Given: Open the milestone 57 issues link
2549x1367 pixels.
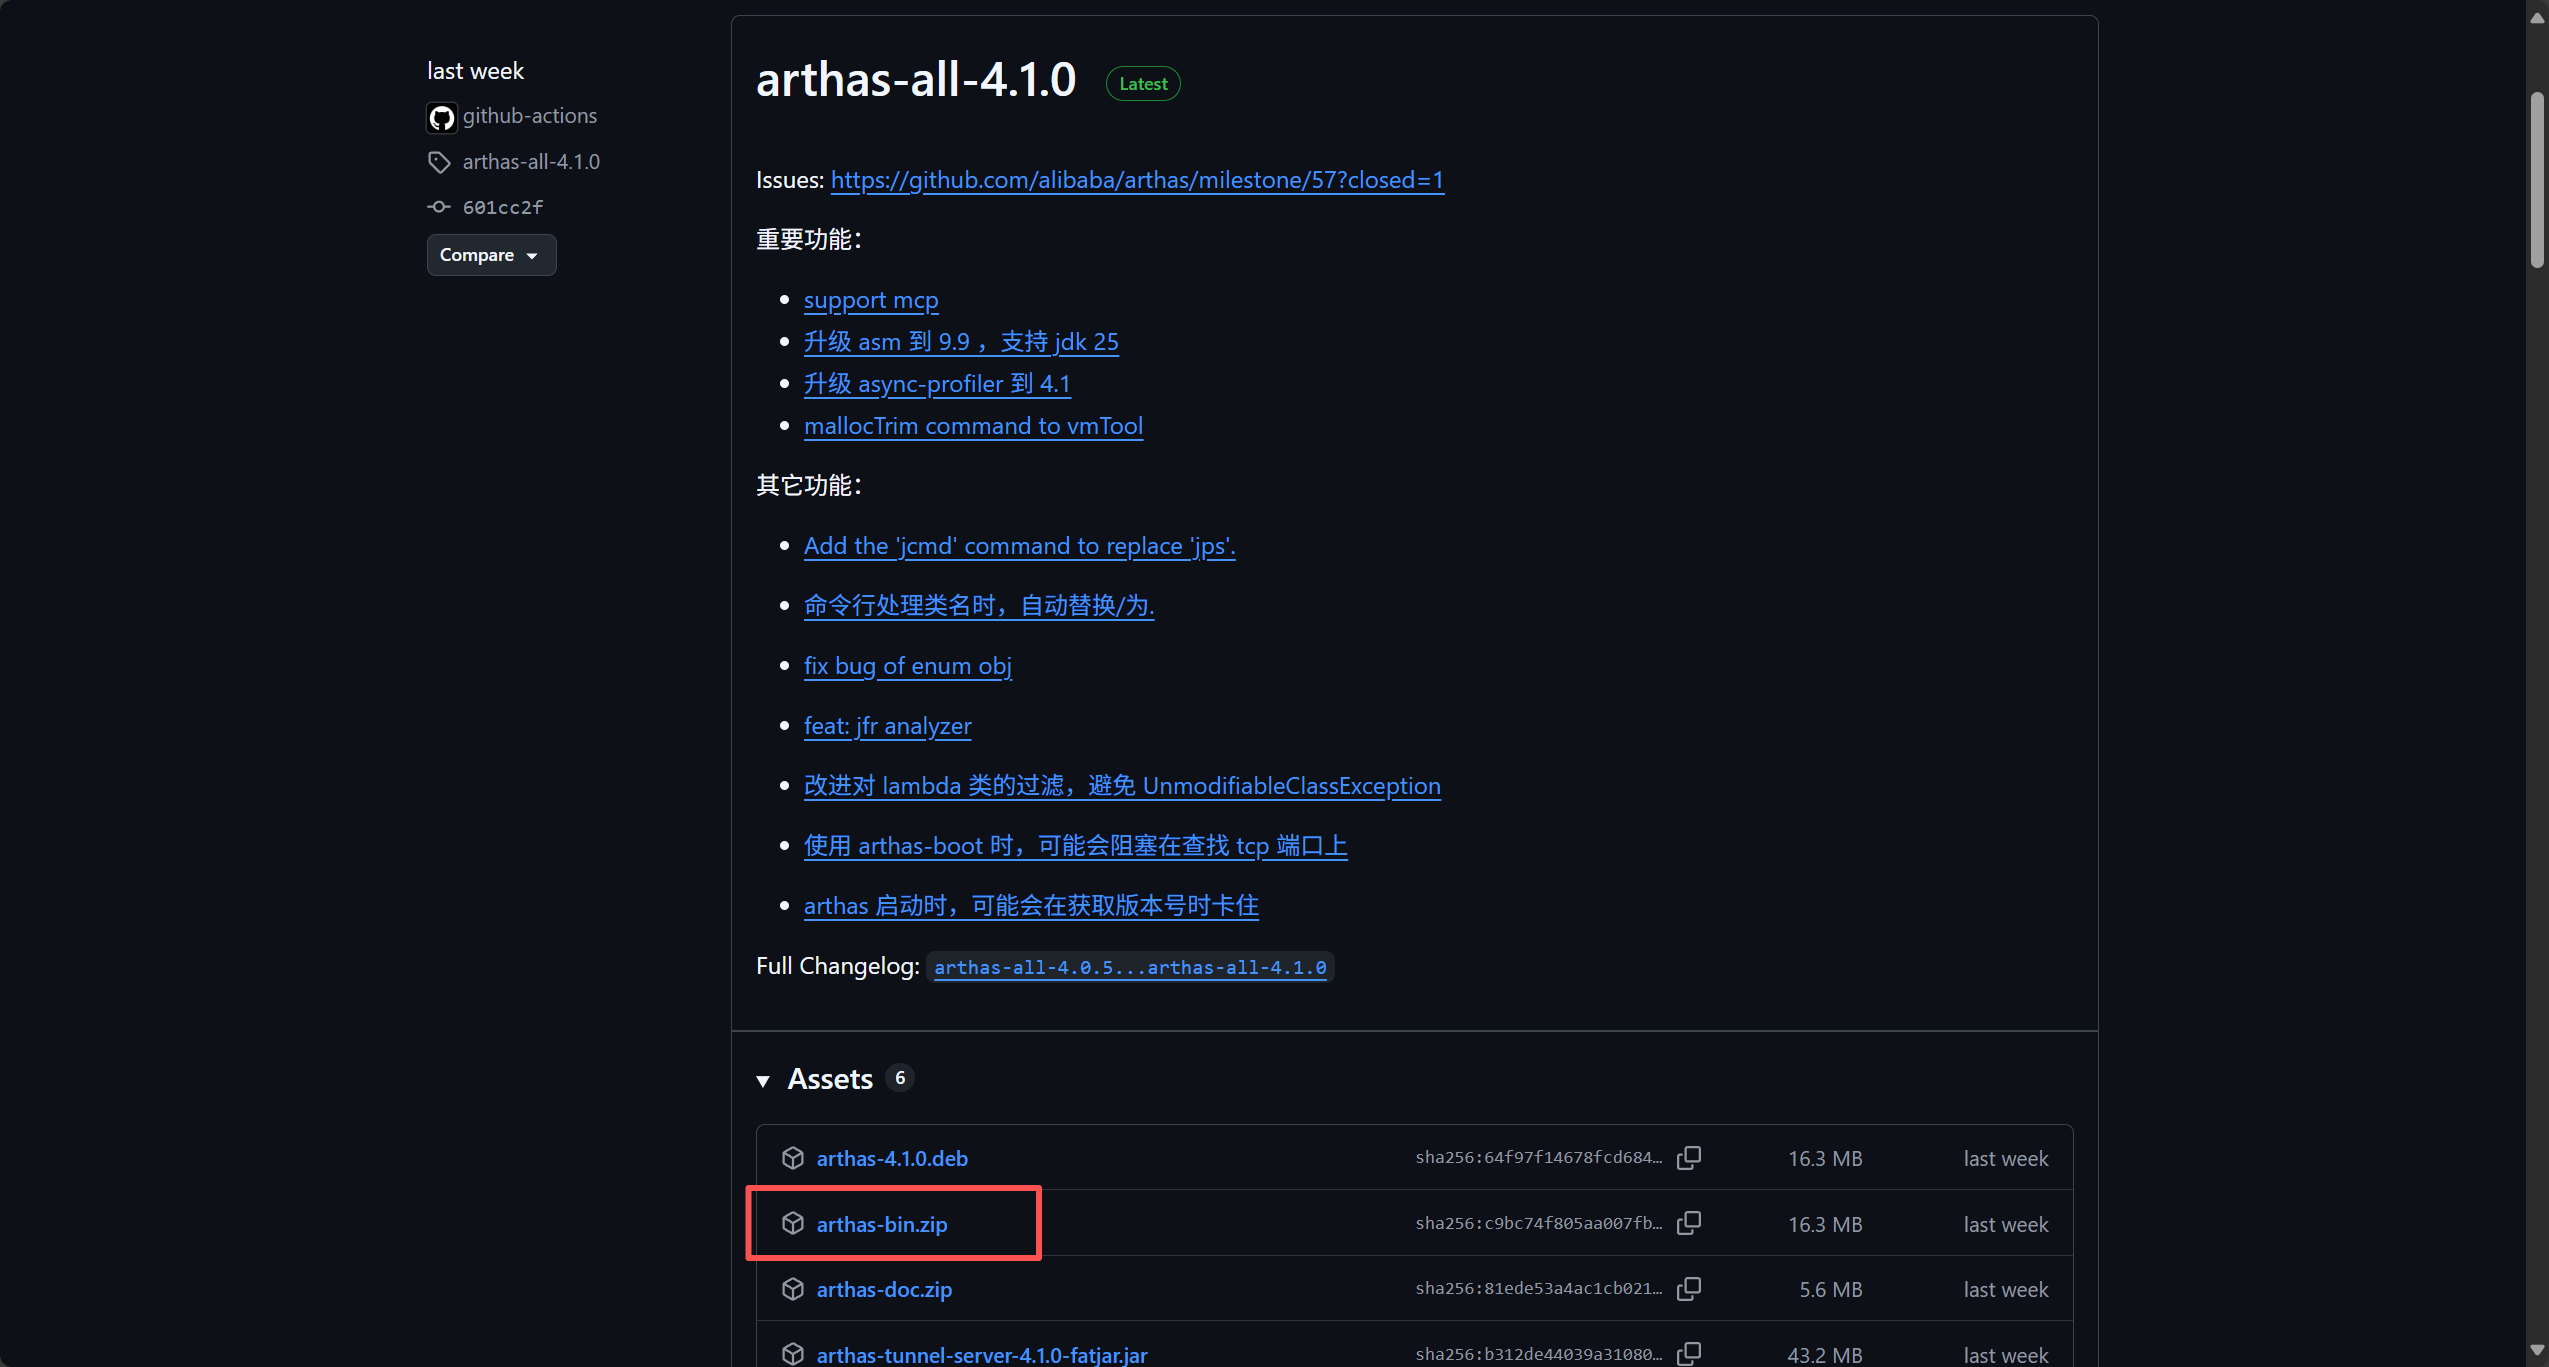Looking at the screenshot, I should coord(1137,180).
